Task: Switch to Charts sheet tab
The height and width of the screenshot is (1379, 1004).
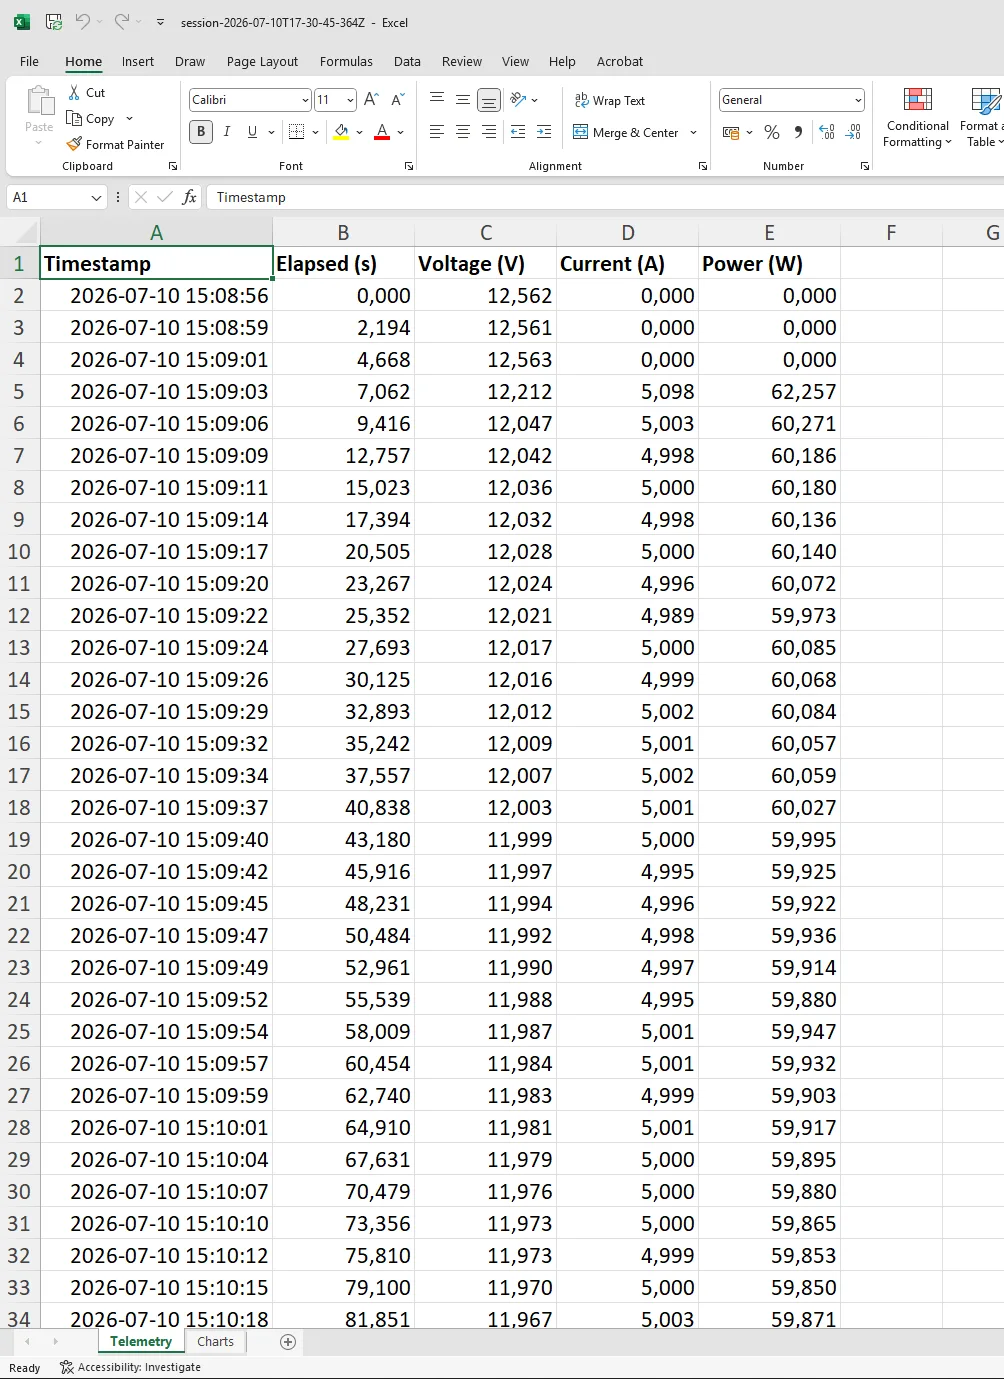Action: pos(215,1342)
